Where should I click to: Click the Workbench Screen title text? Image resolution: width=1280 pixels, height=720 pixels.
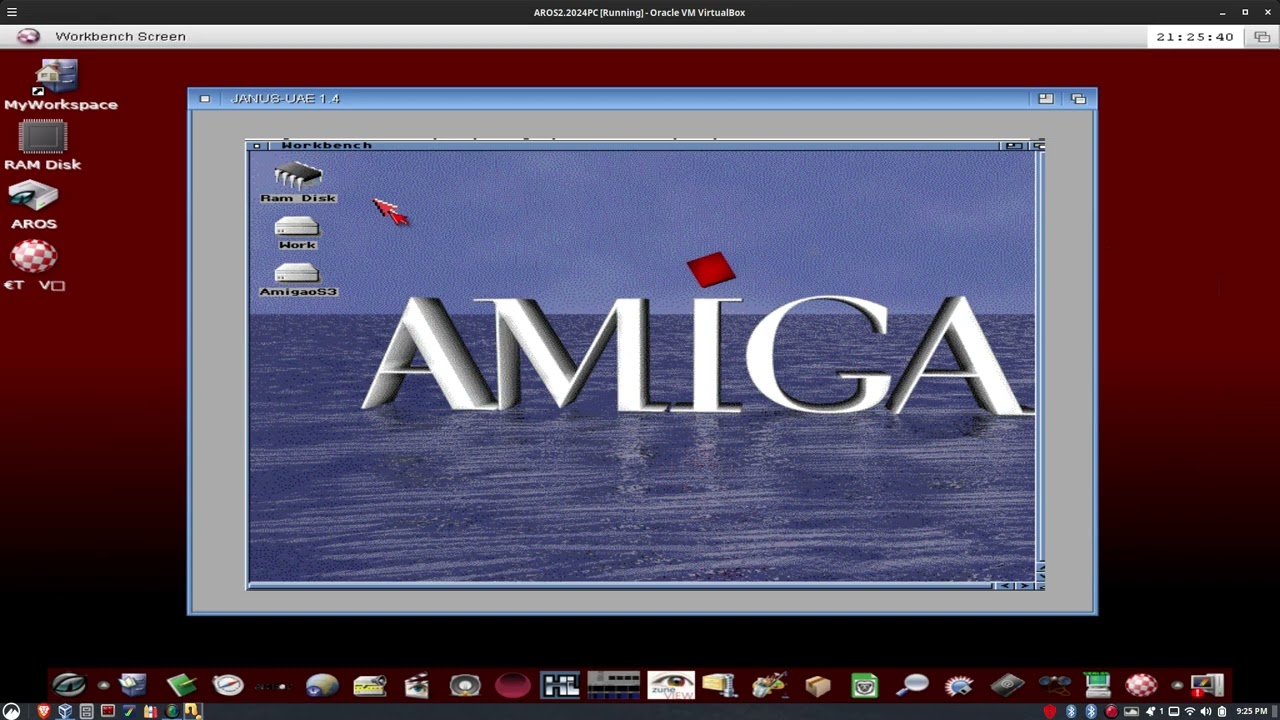(120, 36)
